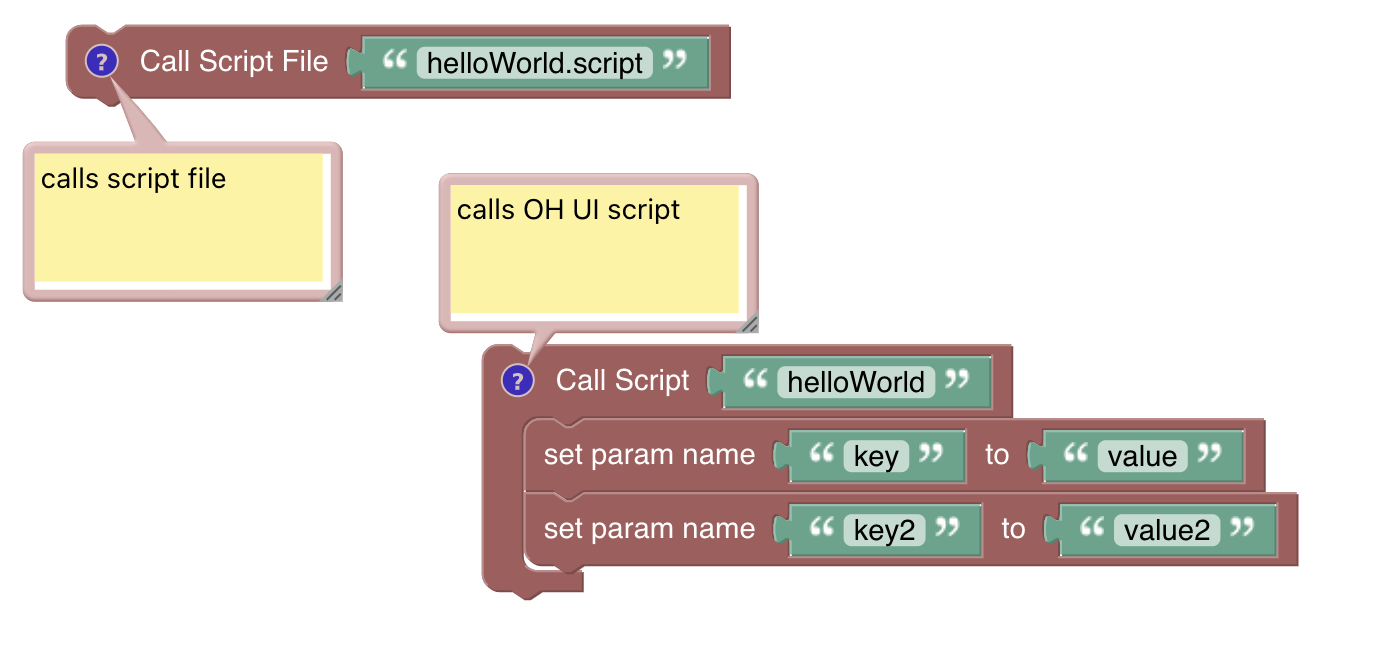Edit the 'helloWorld' script name field
The image size is (1392, 656).
tap(856, 382)
